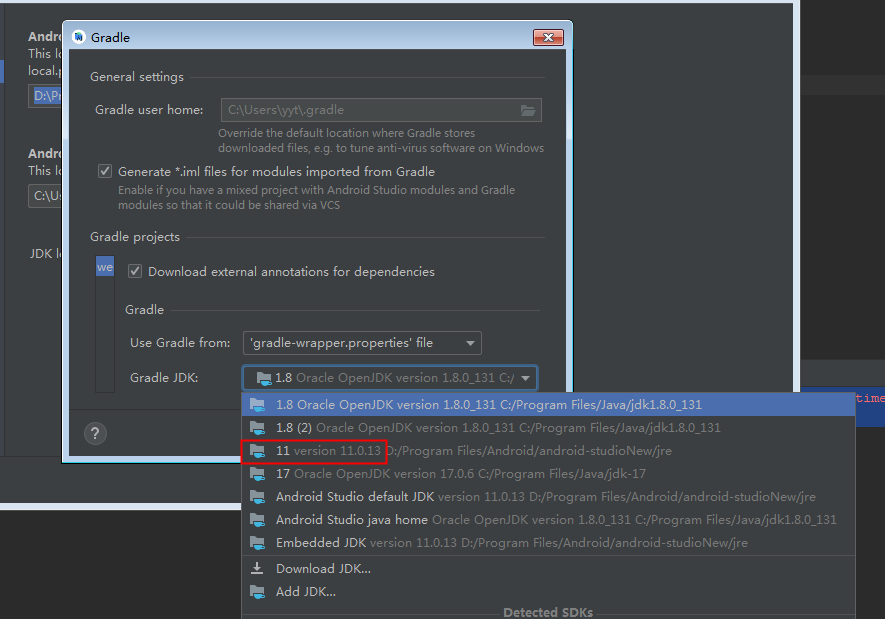
Task: Click the folder icon of Embedded JDK entry
Action: coord(258,543)
